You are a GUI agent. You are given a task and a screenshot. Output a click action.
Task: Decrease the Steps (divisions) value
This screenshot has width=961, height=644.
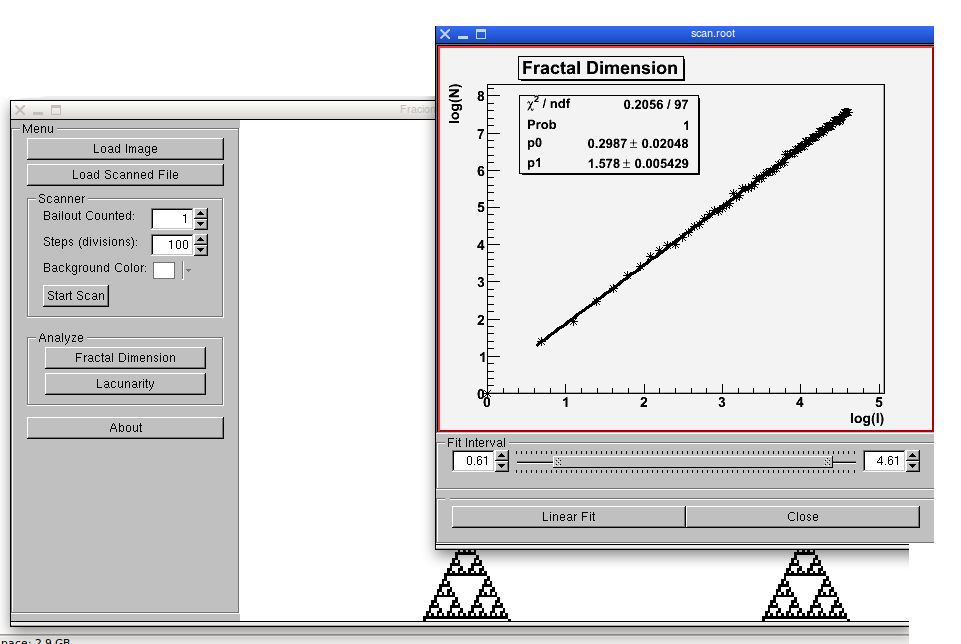point(201,249)
